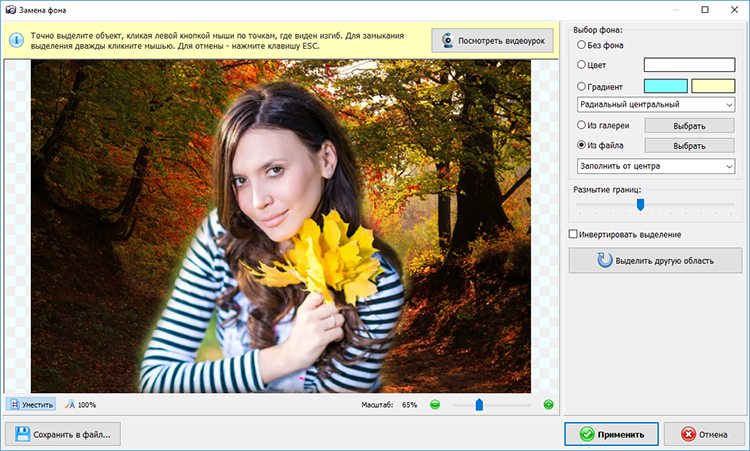Click Выделить другую область button
This screenshot has width=750, height=451.
pyautogui.click(x=655, y=261)
